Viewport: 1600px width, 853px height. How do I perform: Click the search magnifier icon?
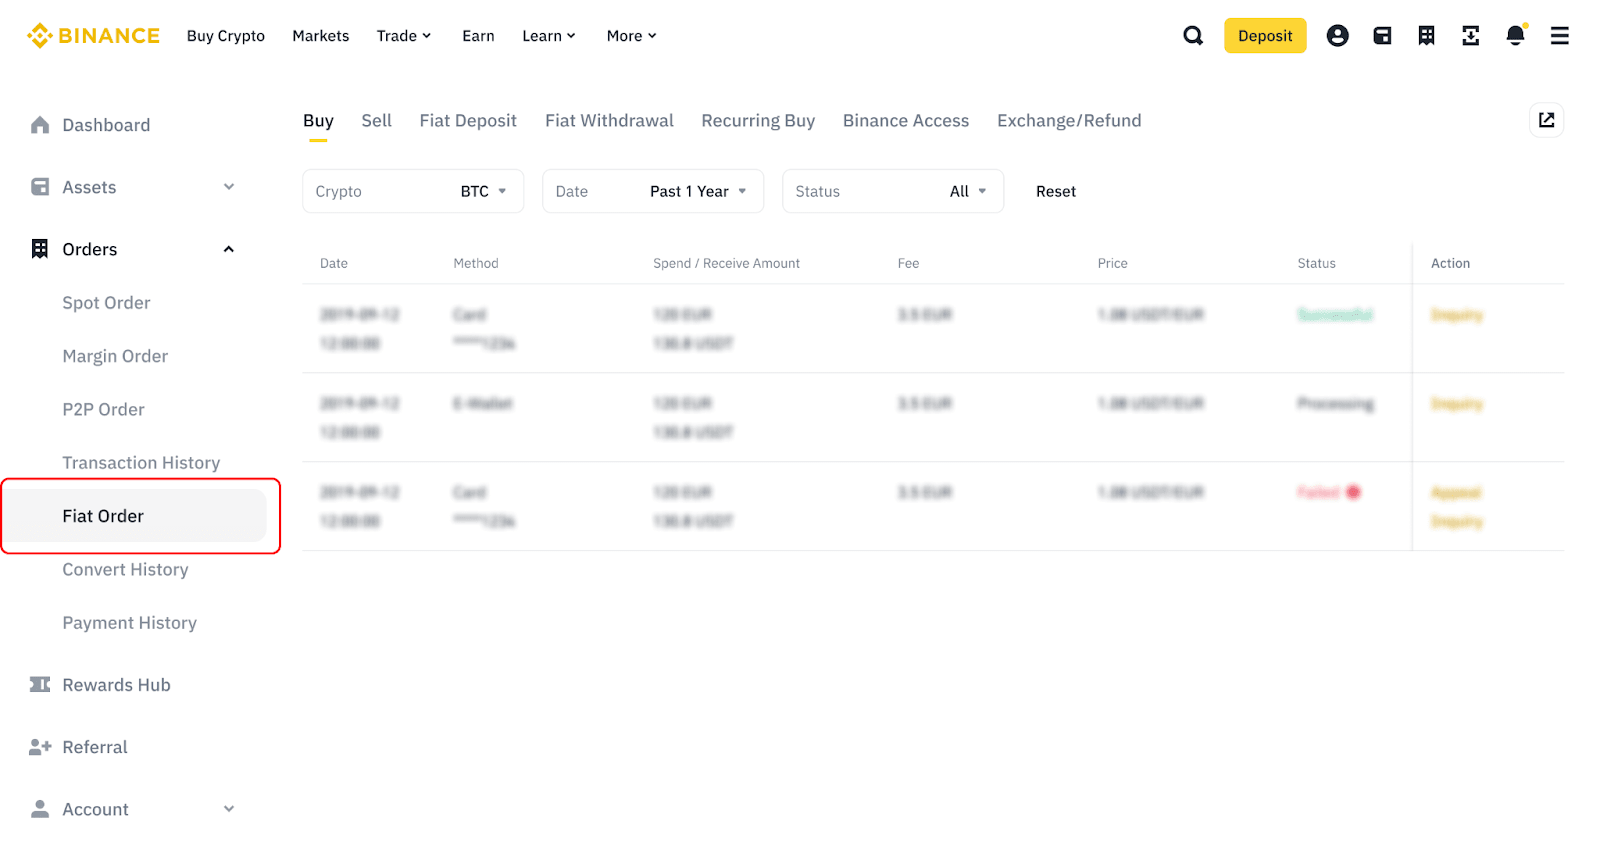pos(1193,36)
